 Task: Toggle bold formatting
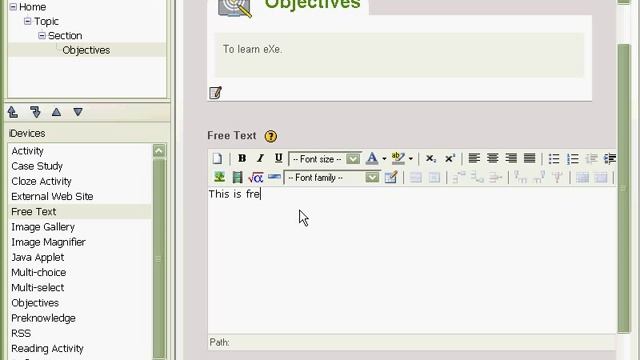click(x=242, y=158)
